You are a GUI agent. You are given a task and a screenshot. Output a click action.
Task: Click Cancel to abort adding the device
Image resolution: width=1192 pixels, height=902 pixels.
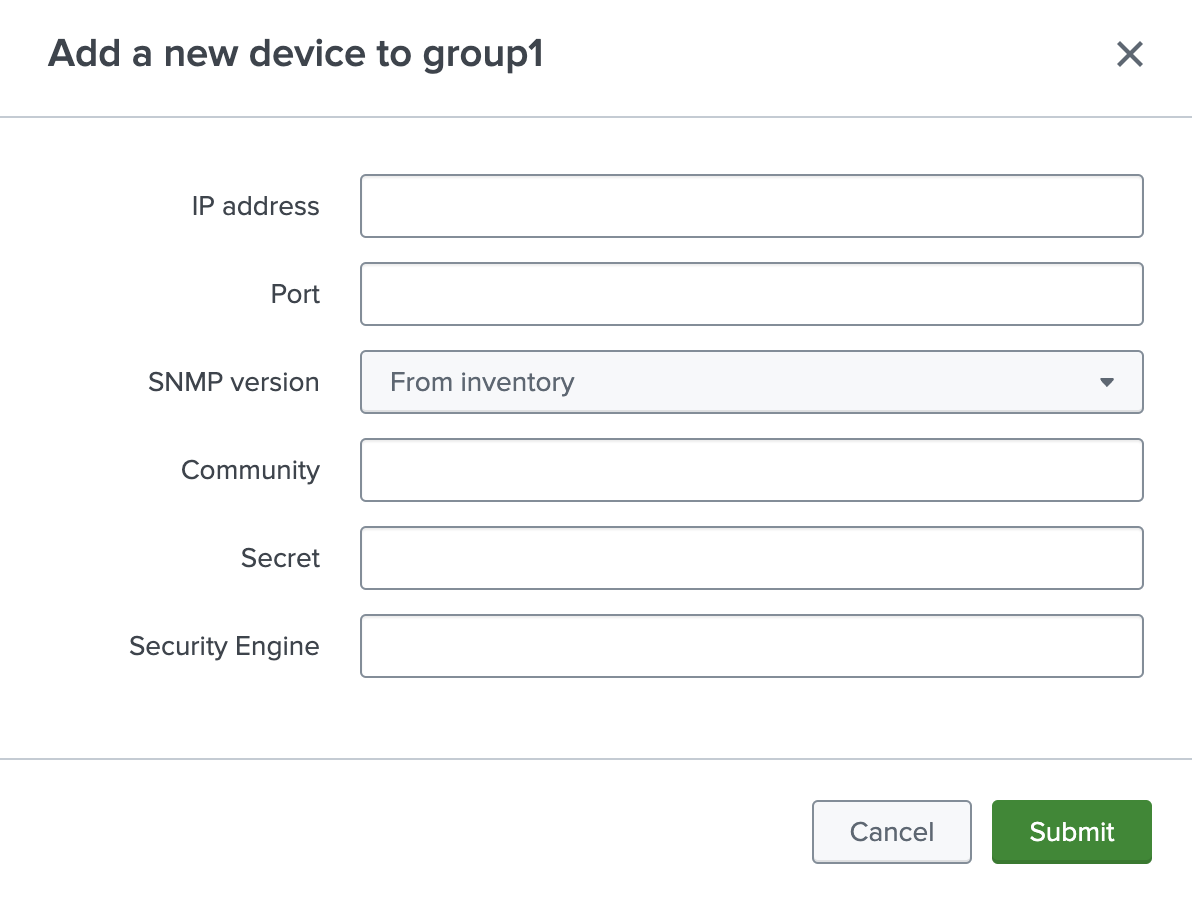pyautogui.click(x=891, y=831)
